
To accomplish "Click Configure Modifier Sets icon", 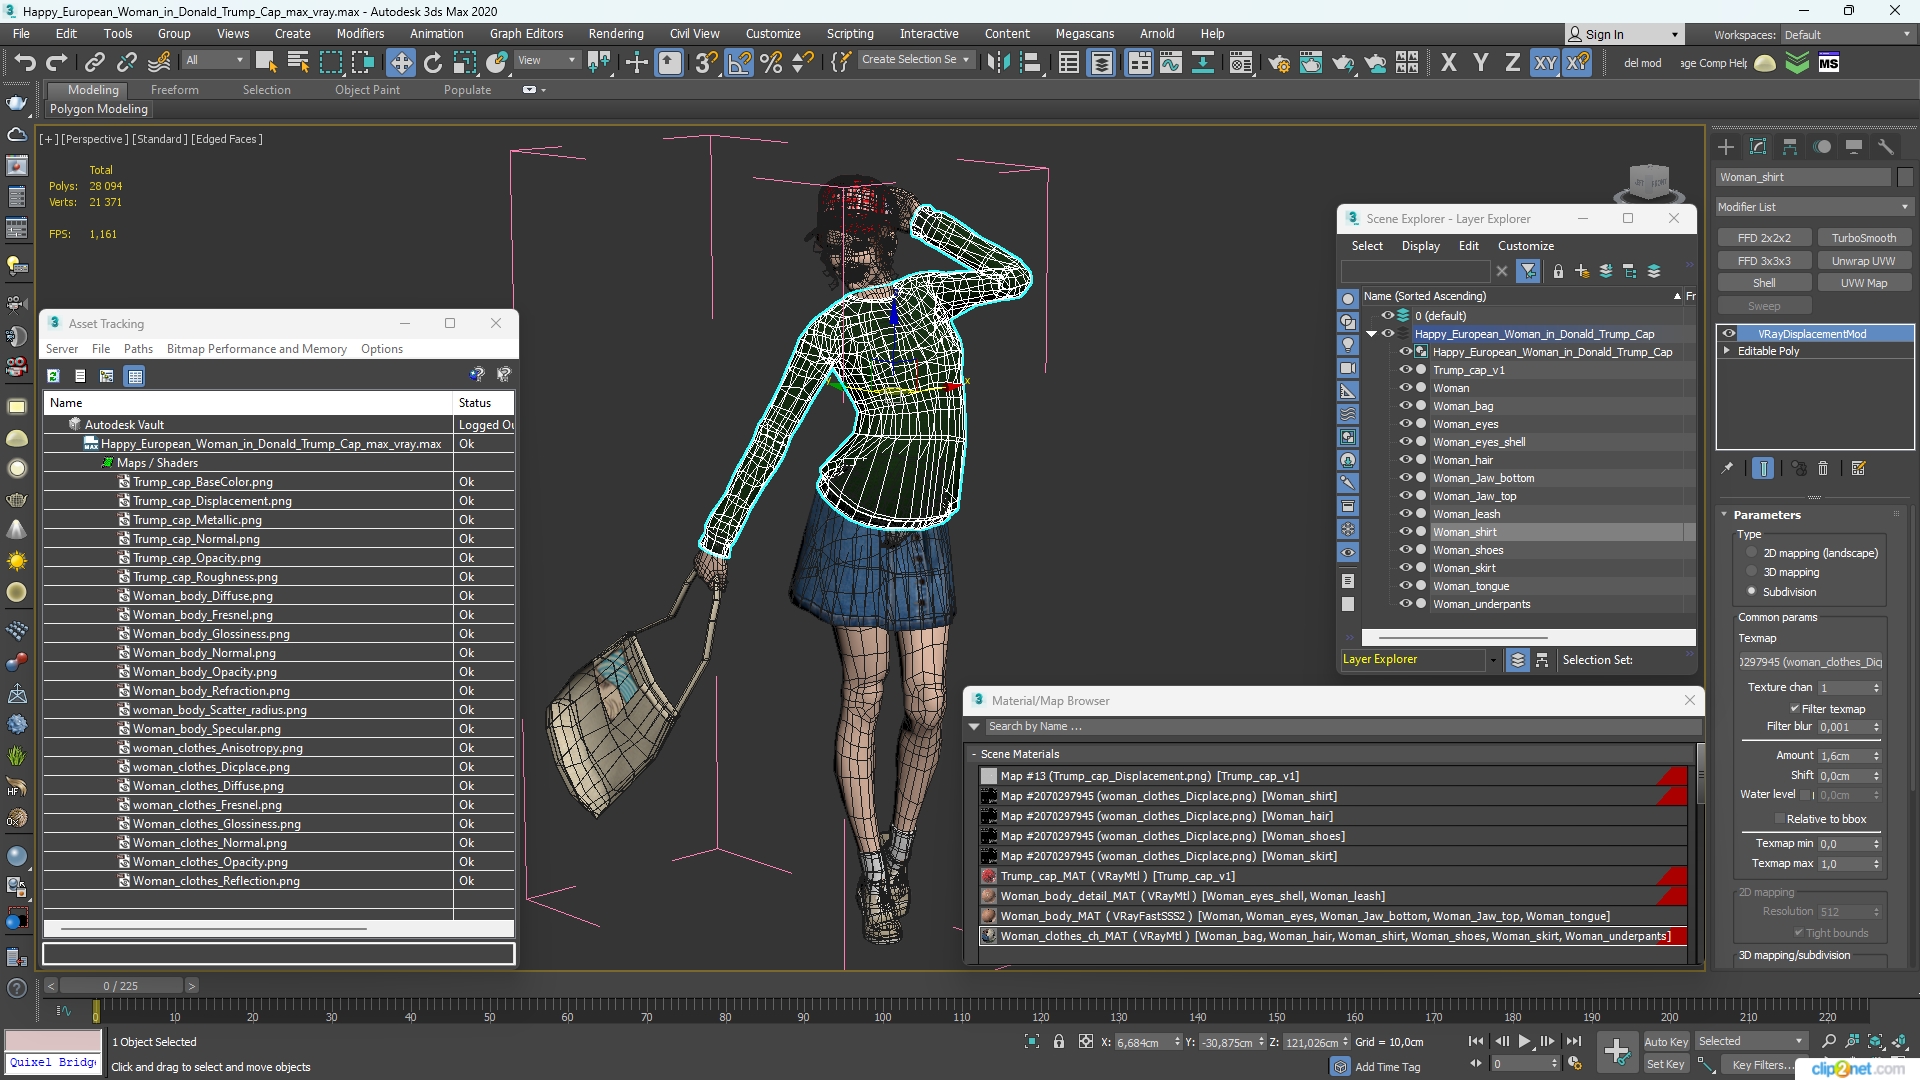I will pos(1859,468).
